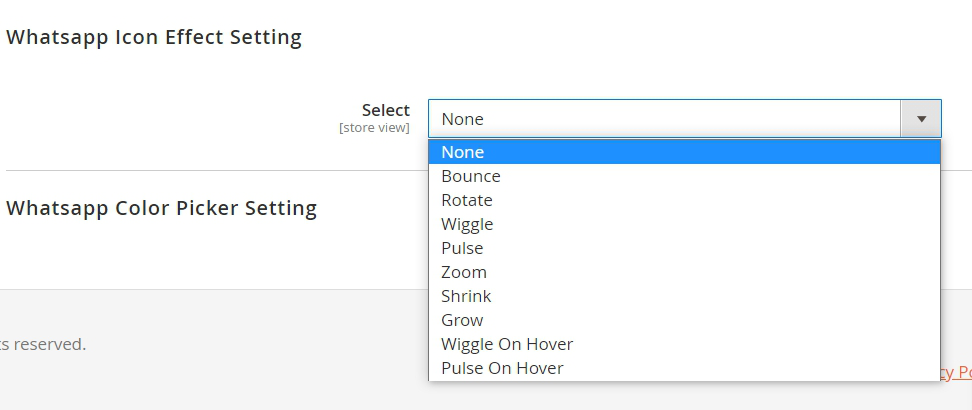Choose the Wiggle effect option
Image resolution: width=972 pixels, height=410 pixels.
coord(467,224)
